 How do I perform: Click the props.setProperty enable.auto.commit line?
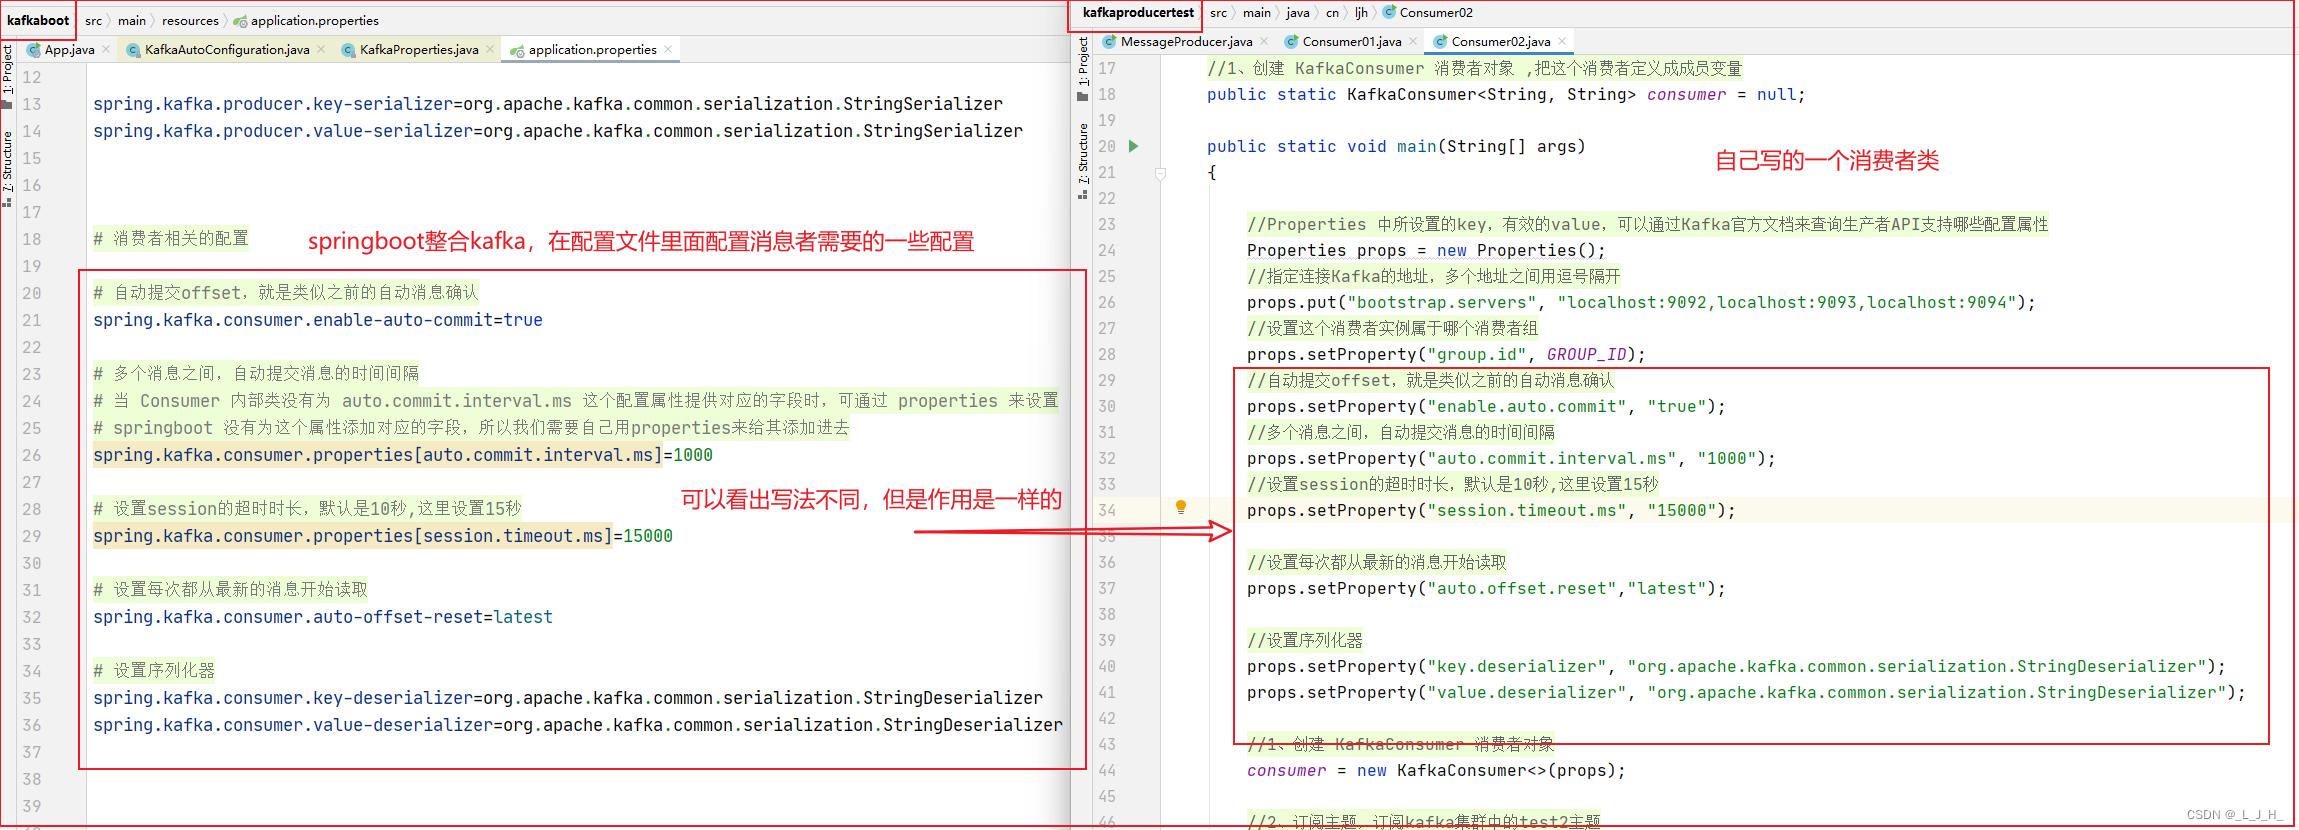coord(1486,407)
